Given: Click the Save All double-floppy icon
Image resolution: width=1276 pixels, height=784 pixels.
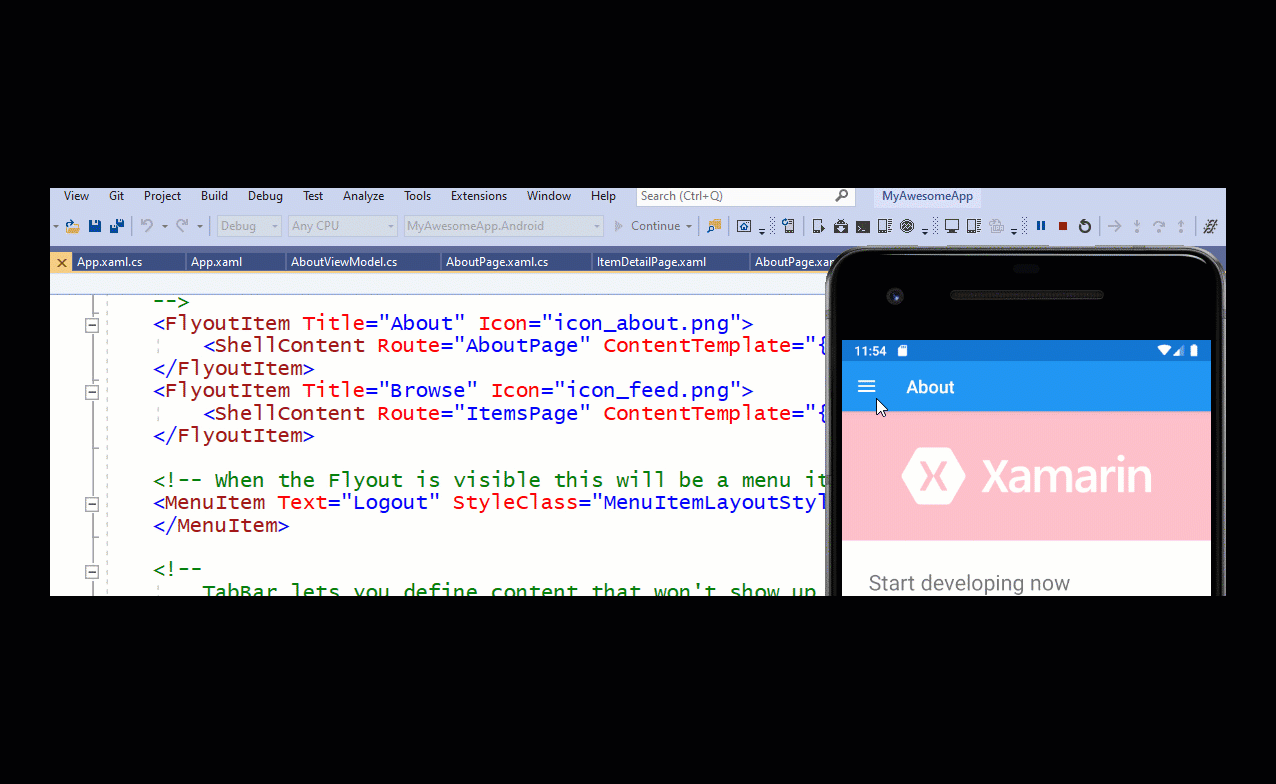Looking at the screenshot, I should pyautogui.click(x=117, y=226).
